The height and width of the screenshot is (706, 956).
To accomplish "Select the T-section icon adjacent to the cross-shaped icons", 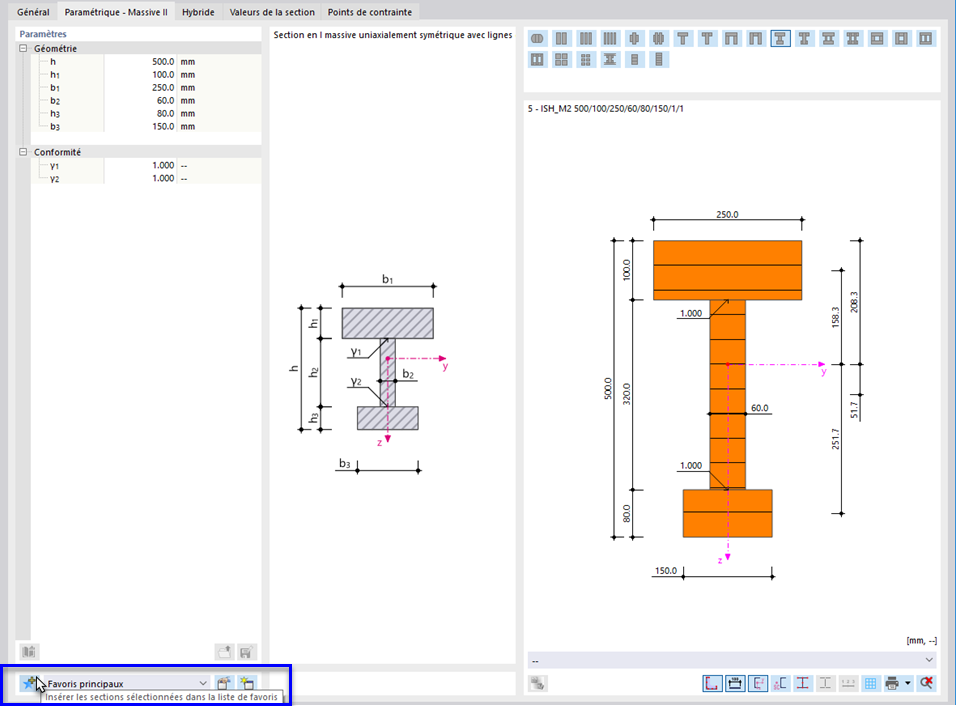I will [683, 39].
